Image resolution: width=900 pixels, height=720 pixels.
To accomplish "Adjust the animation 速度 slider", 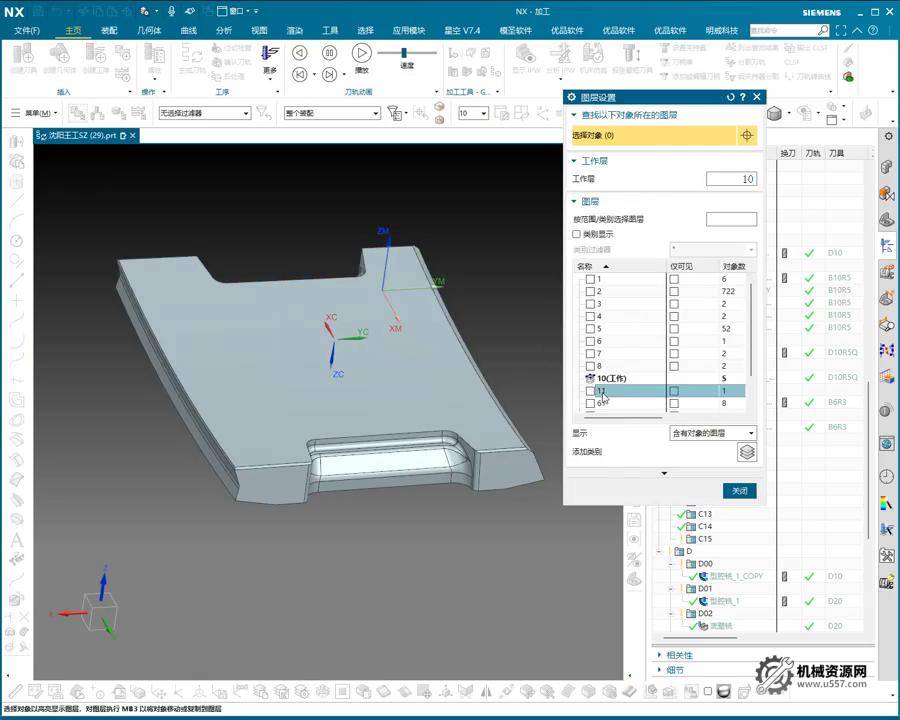I will click(x=404, y=53).
